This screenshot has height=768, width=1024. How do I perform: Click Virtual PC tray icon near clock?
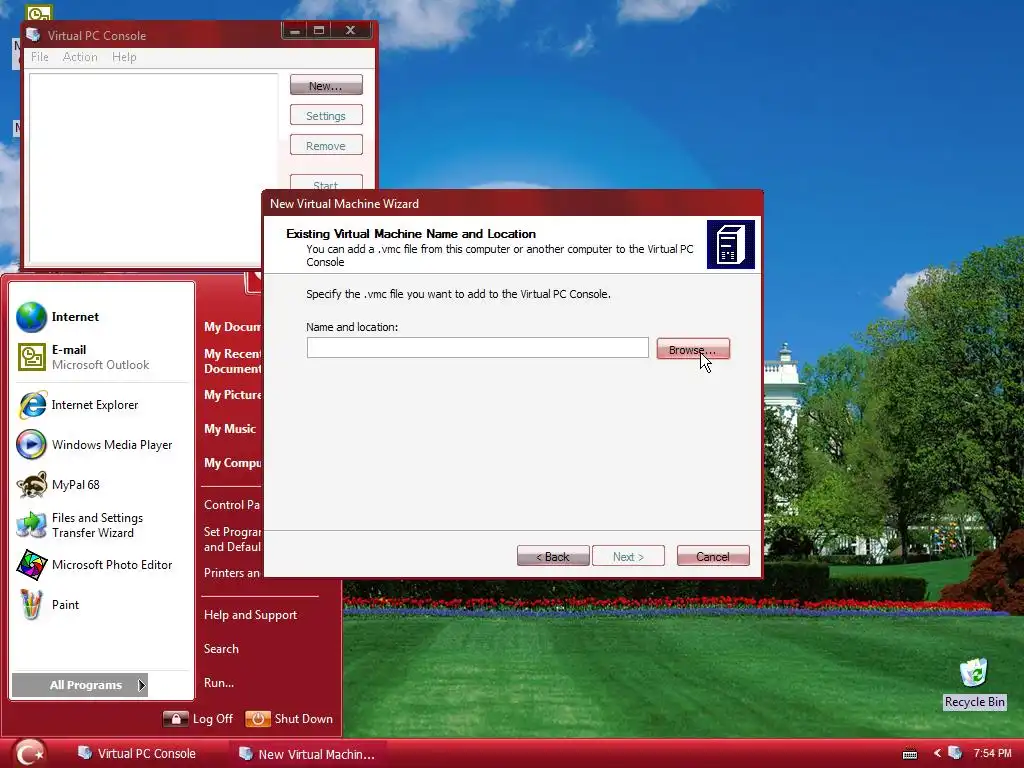tap(955, 753)
